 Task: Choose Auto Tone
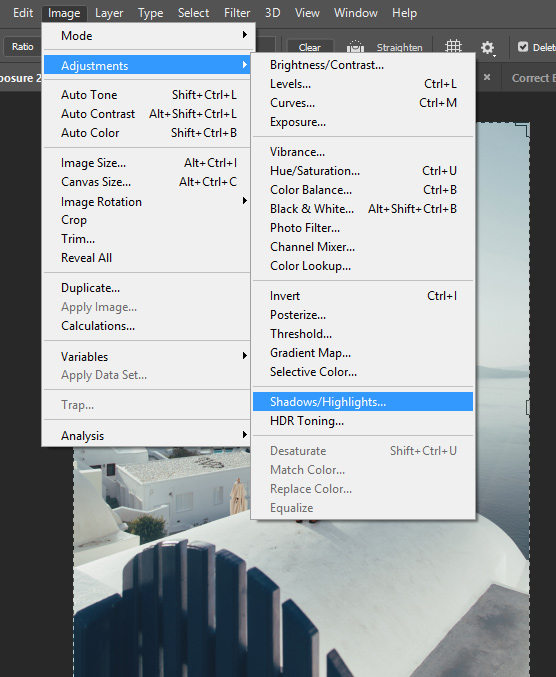[x=147, y=95]
